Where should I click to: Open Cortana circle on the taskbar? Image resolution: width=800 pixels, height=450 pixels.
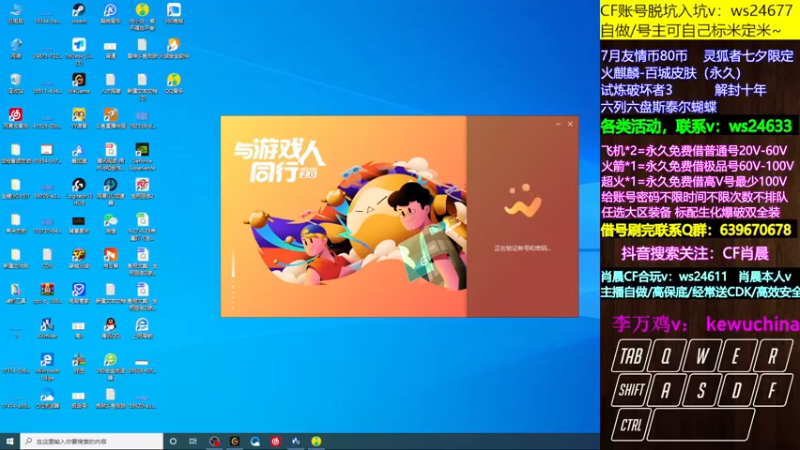click(173, 441)
